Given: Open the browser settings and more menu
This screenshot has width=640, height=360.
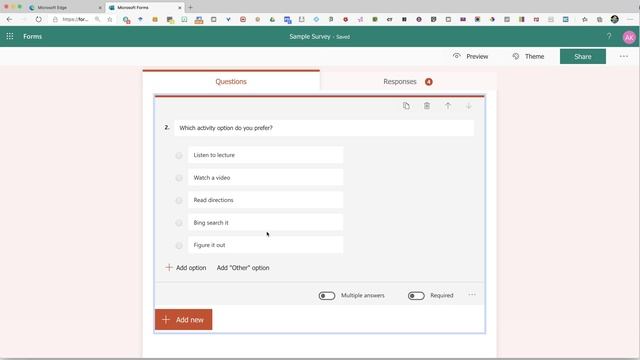Looking at the screenshot, I should coord(631,19).
